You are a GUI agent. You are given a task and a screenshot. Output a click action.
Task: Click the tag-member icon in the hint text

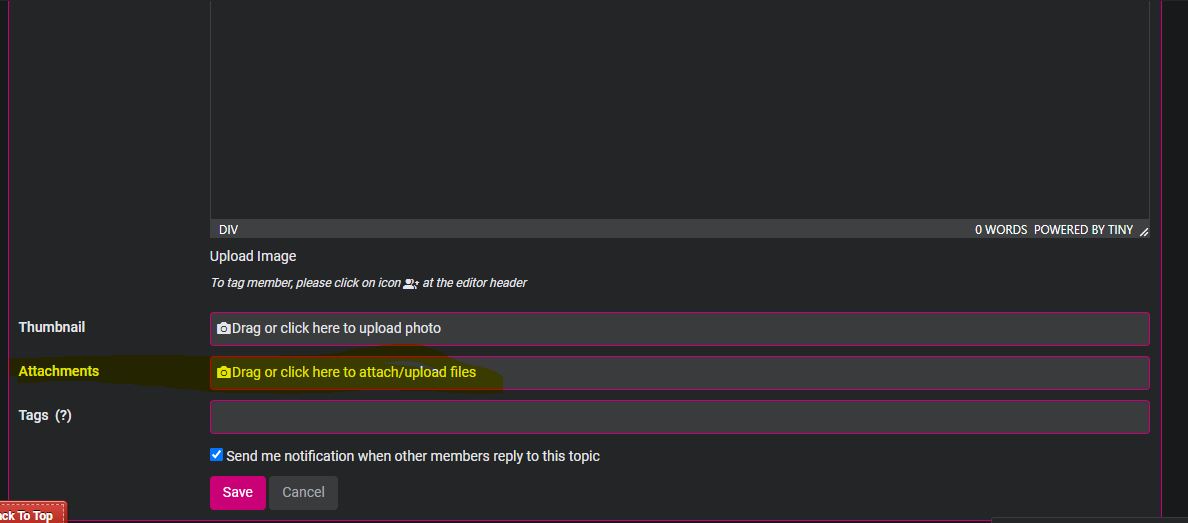[410, 284]
